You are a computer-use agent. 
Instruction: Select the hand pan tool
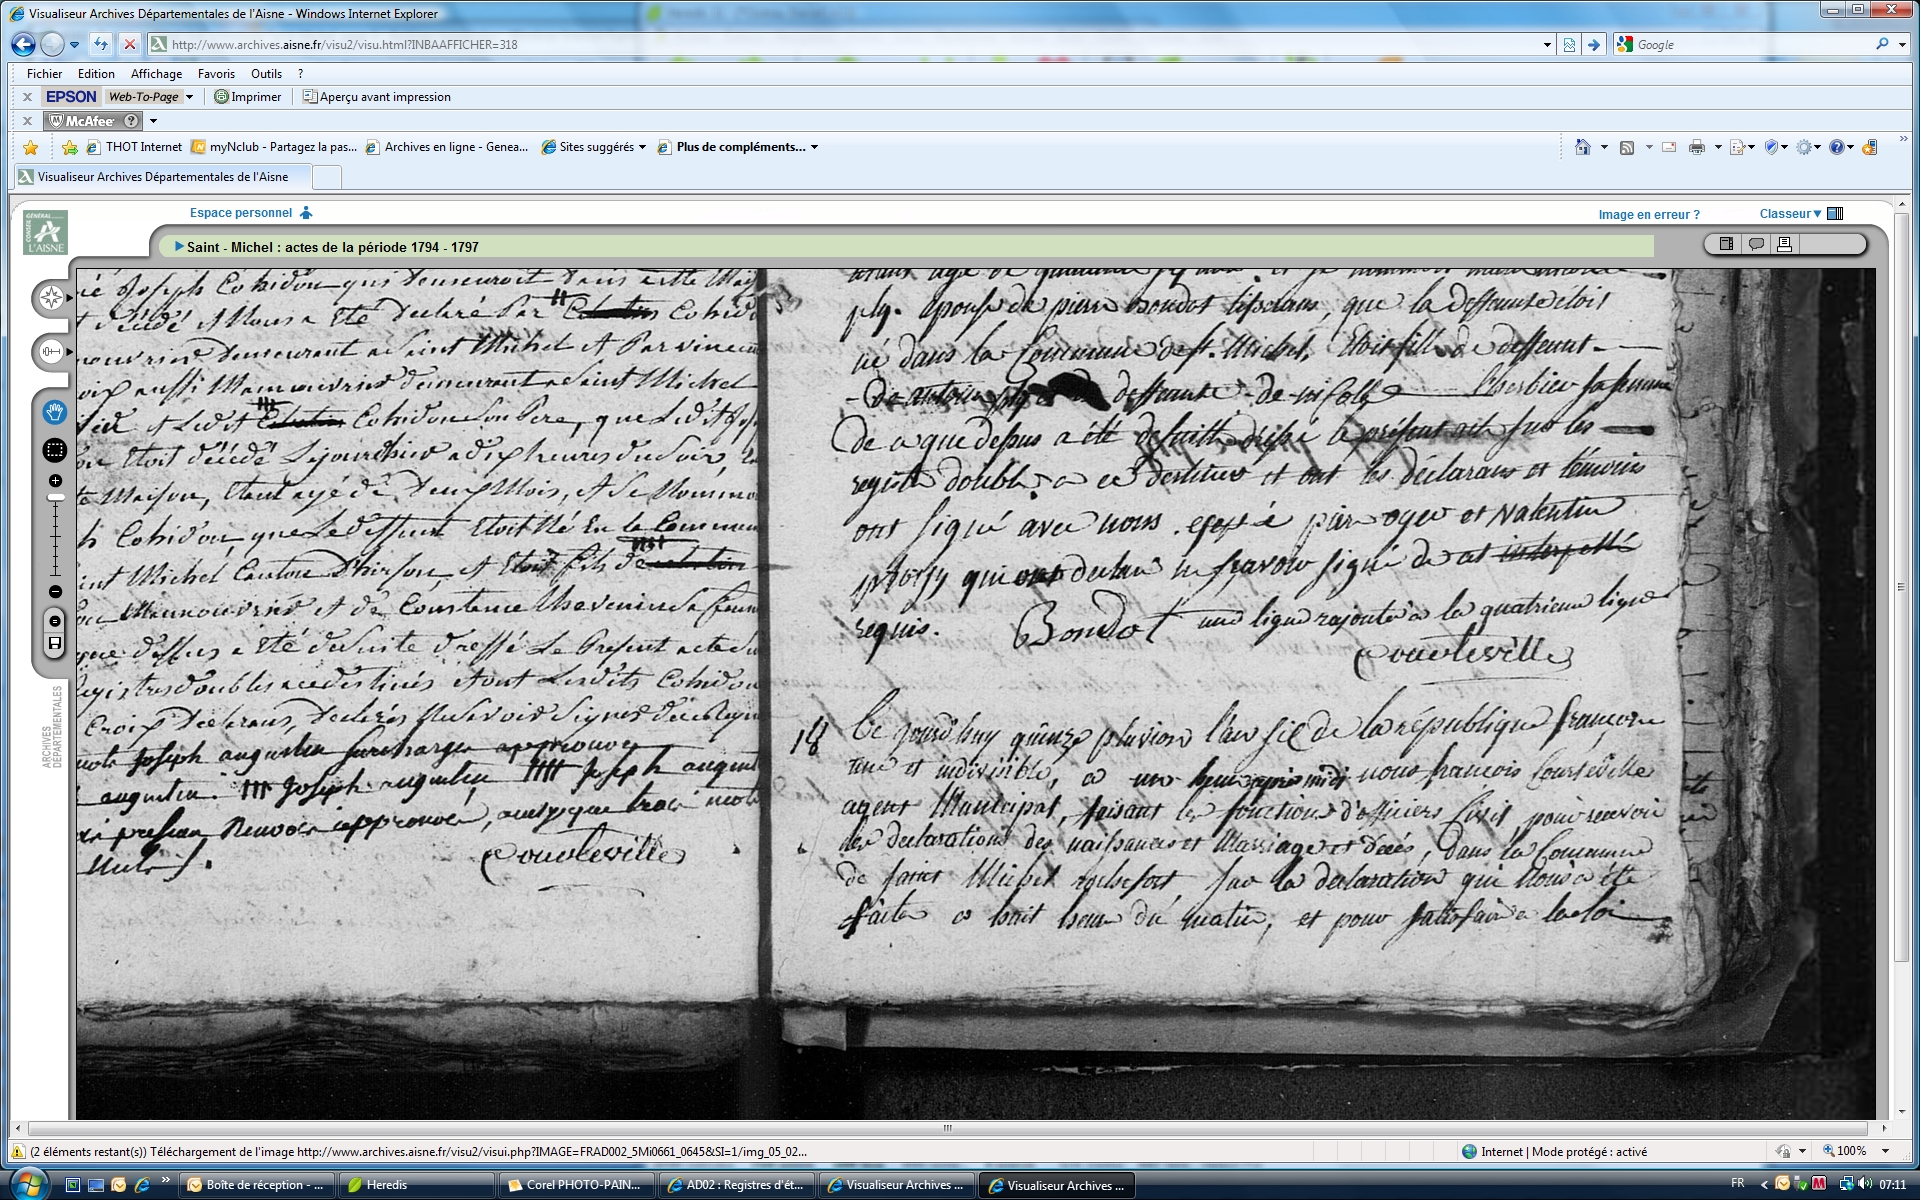(x=54, y=412)
